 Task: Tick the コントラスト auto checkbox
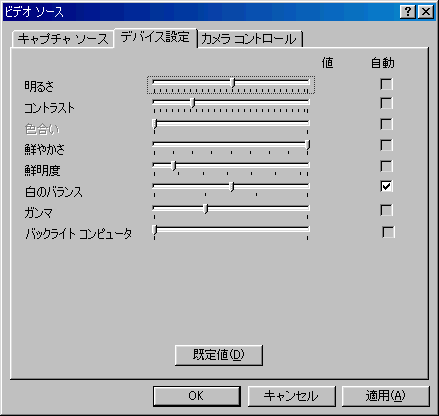(x=386, y=103)
